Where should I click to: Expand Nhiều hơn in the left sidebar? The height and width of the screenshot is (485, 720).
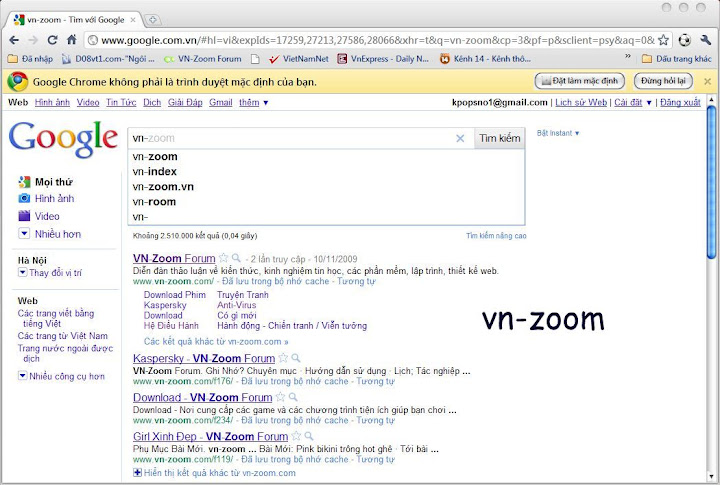coord(50,234)
